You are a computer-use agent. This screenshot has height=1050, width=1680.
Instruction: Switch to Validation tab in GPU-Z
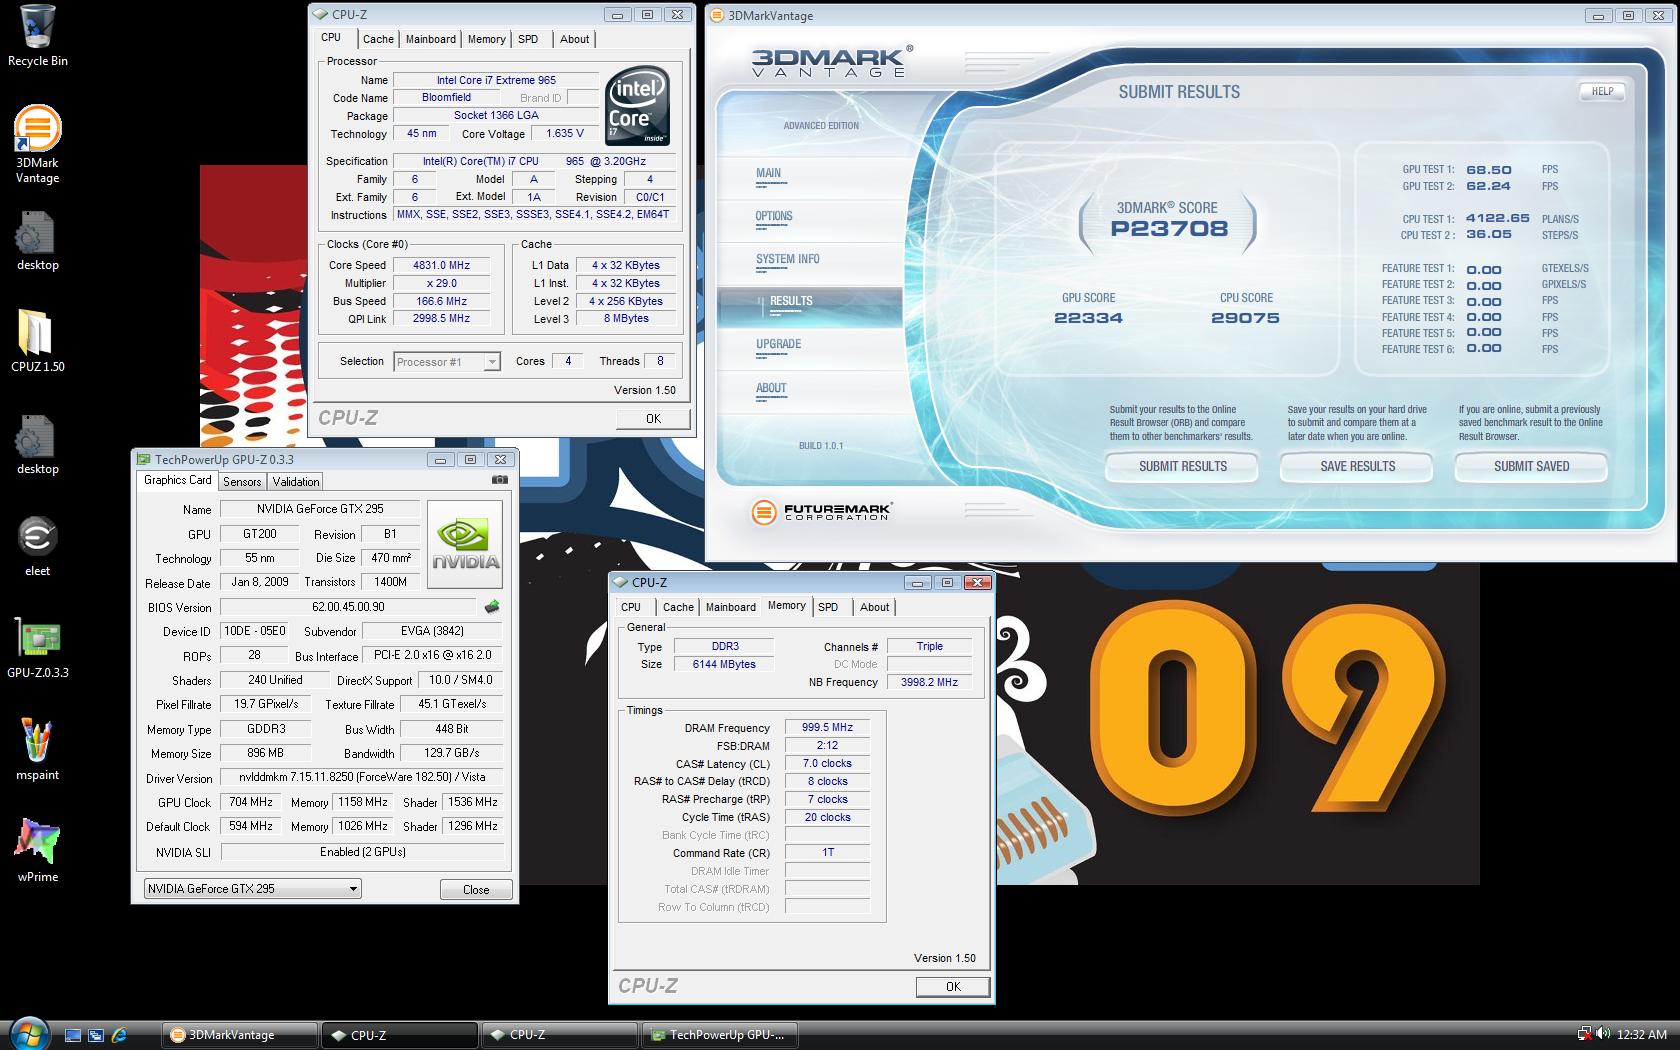click(x=296, y=481)
